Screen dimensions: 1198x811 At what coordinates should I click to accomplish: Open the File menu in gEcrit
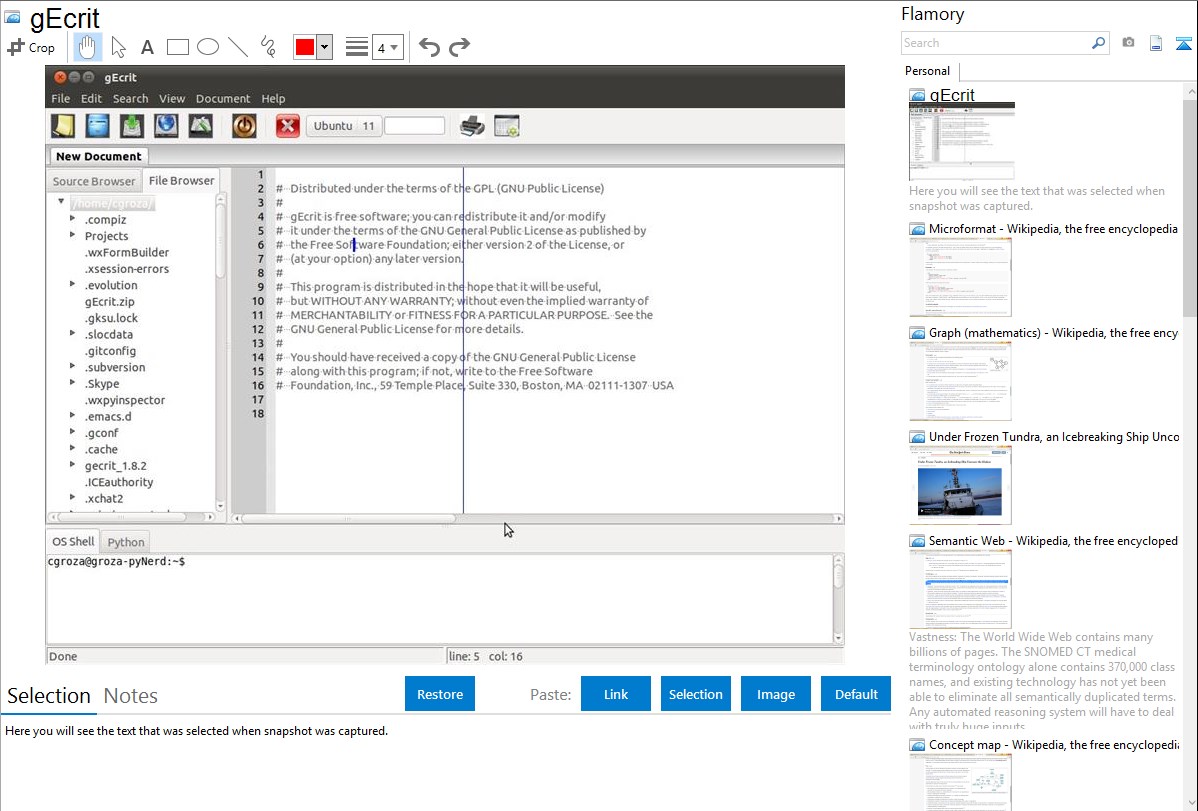(60, 99)
